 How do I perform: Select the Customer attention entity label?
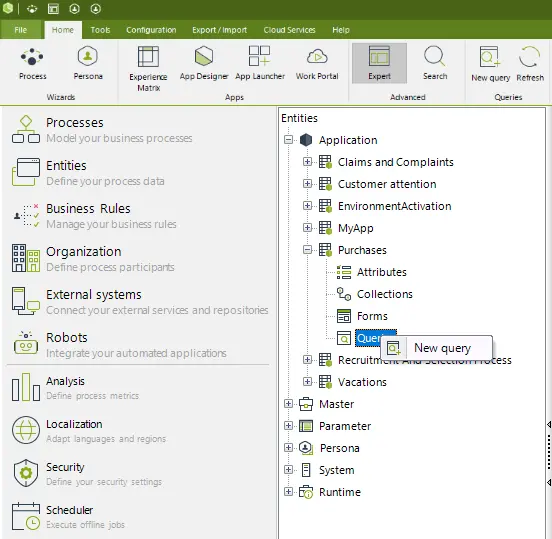point(387,184)
